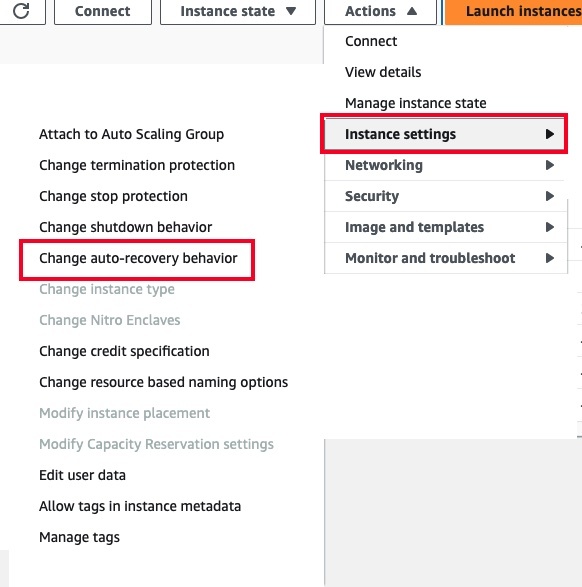The height and width of the screenshot is (587, 582).
Task: Choose View details menu entry
Action: pos(383,72)
